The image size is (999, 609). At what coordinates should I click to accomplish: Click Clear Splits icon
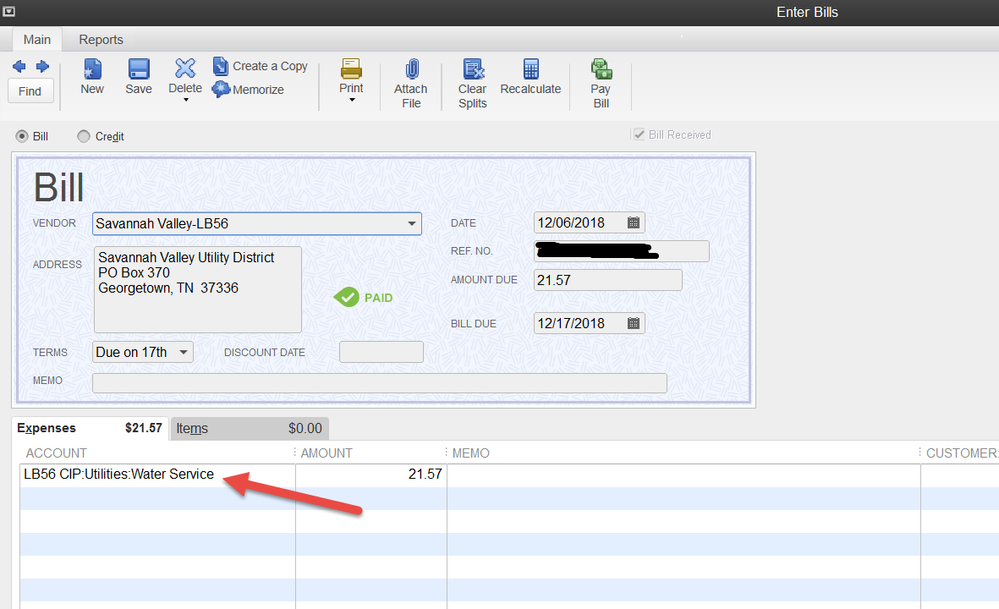coord(473,69)
